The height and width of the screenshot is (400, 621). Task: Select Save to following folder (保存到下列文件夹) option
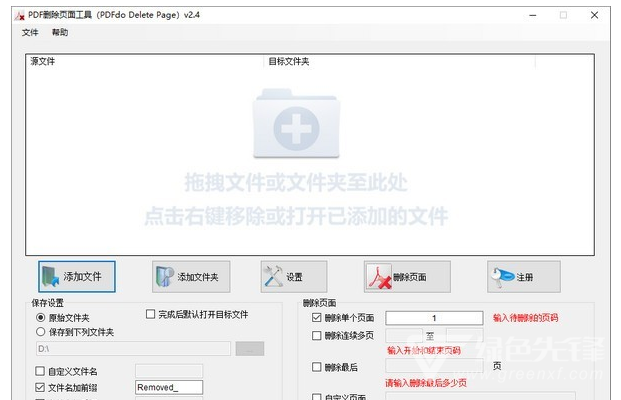pyautogui.click(x=41, y=332)
